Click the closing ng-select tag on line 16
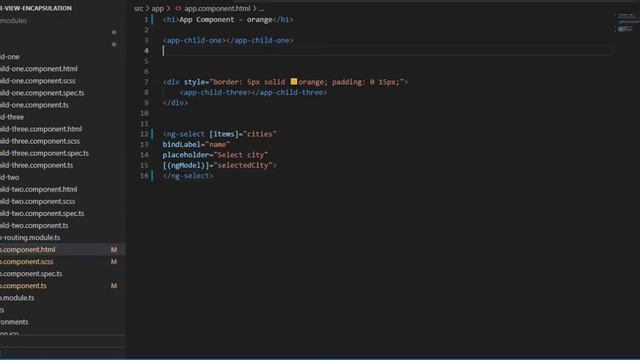The image size is (640, 360). [188, 176]
